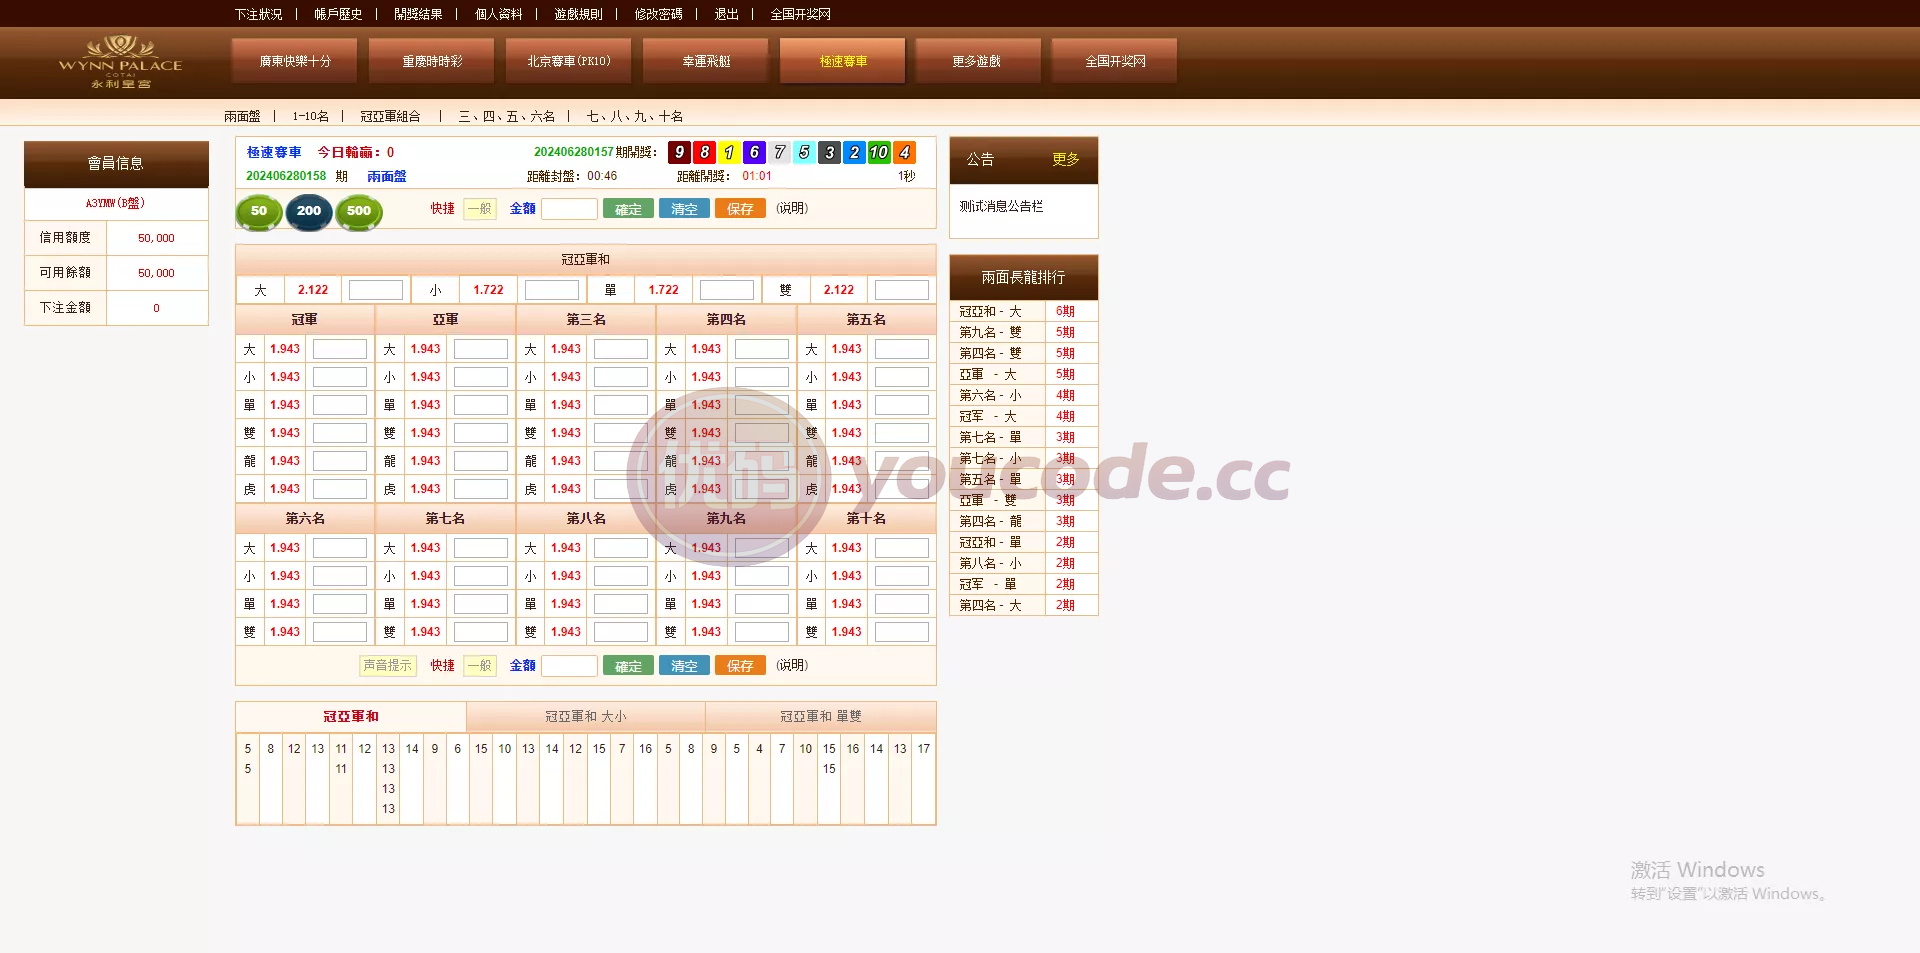
Task: Click the grey number 7 result ball
Action: click(779, 152)
